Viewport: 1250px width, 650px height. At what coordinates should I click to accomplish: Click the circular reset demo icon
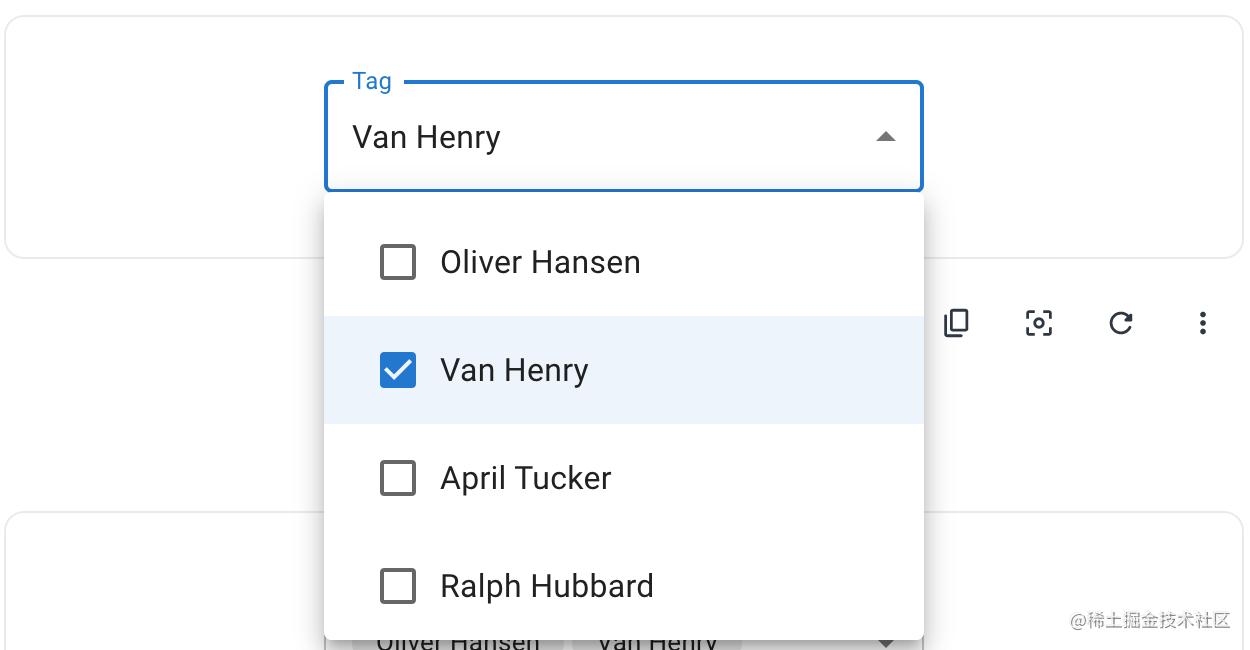[x=1121, y=323]
